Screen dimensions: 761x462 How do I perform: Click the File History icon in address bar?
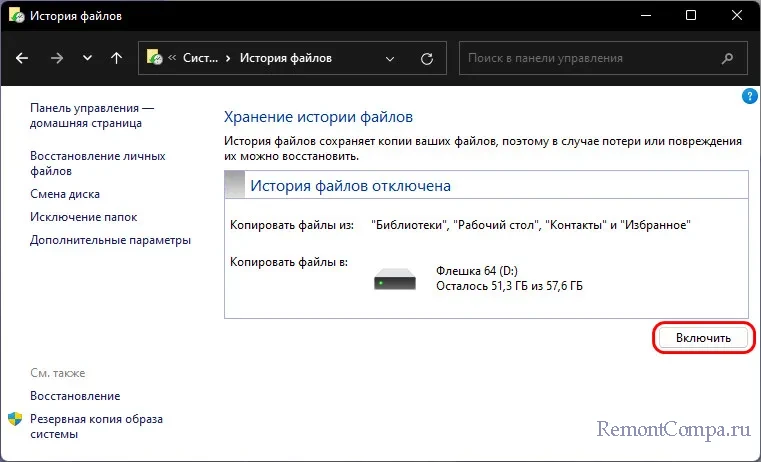click(x=155, y=58)
